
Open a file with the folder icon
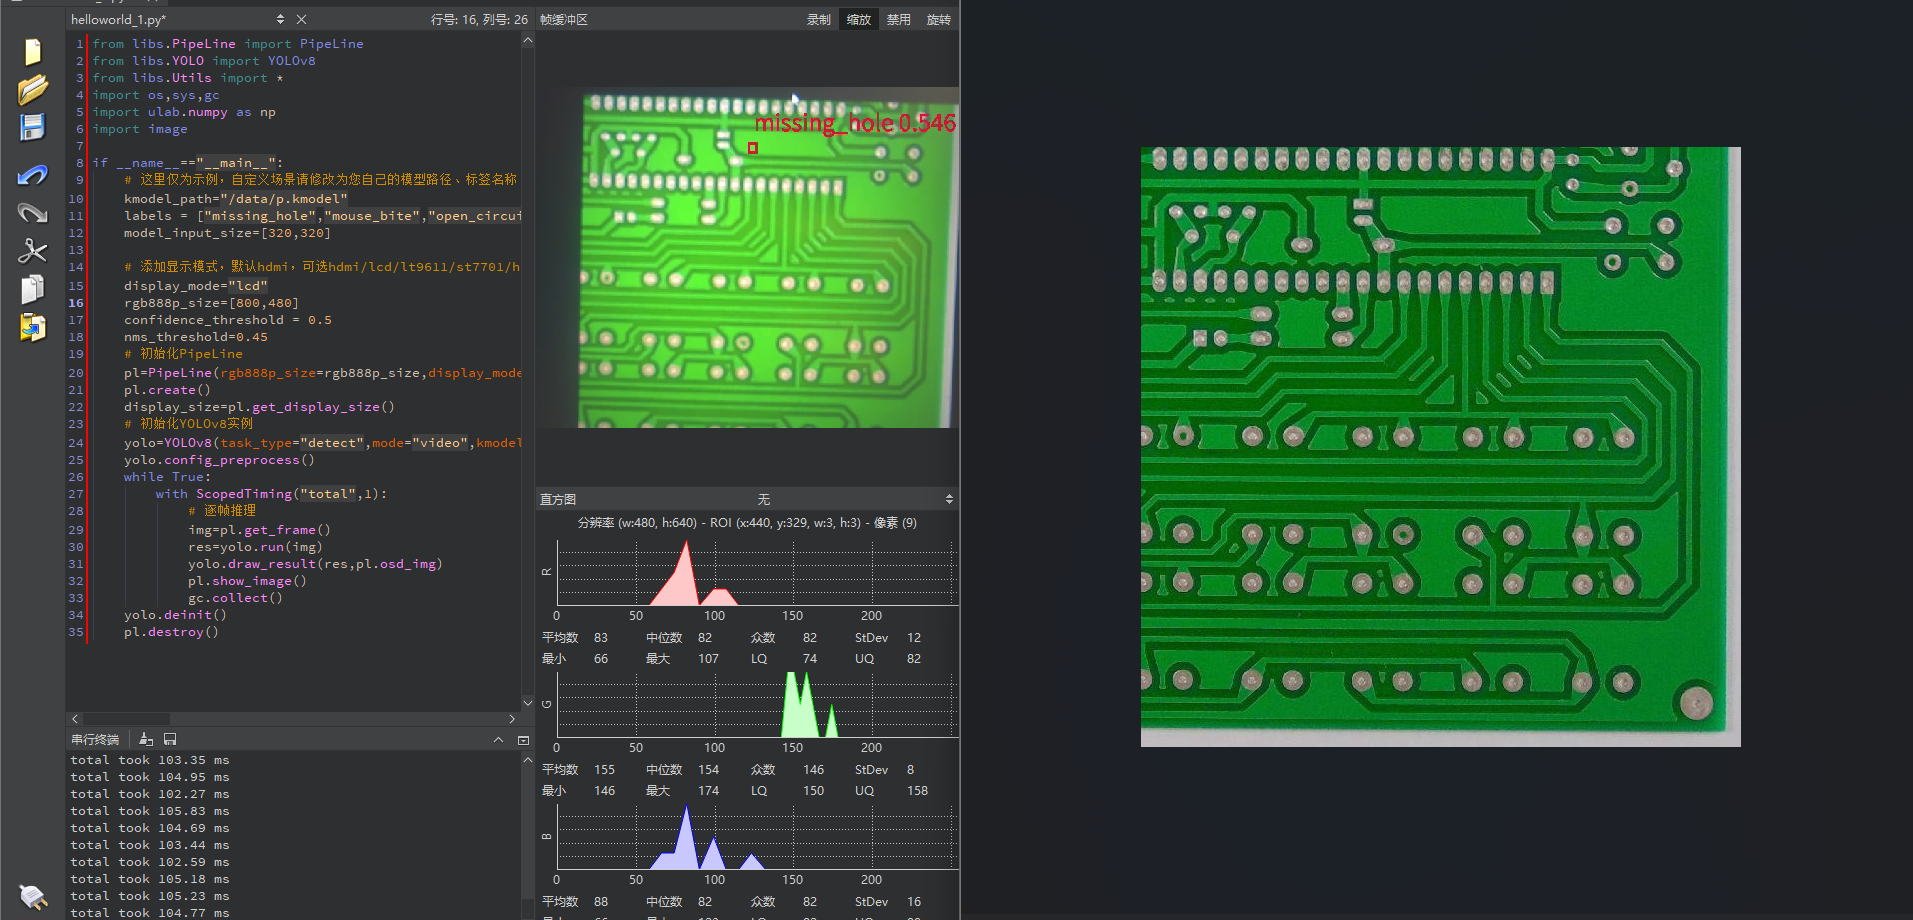pyautogui.click(x=33, y=90)
